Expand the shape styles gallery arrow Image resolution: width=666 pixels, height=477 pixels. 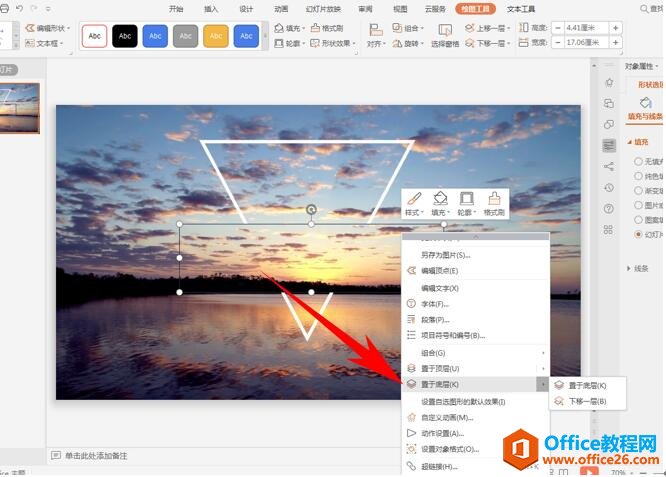point(265,36)
